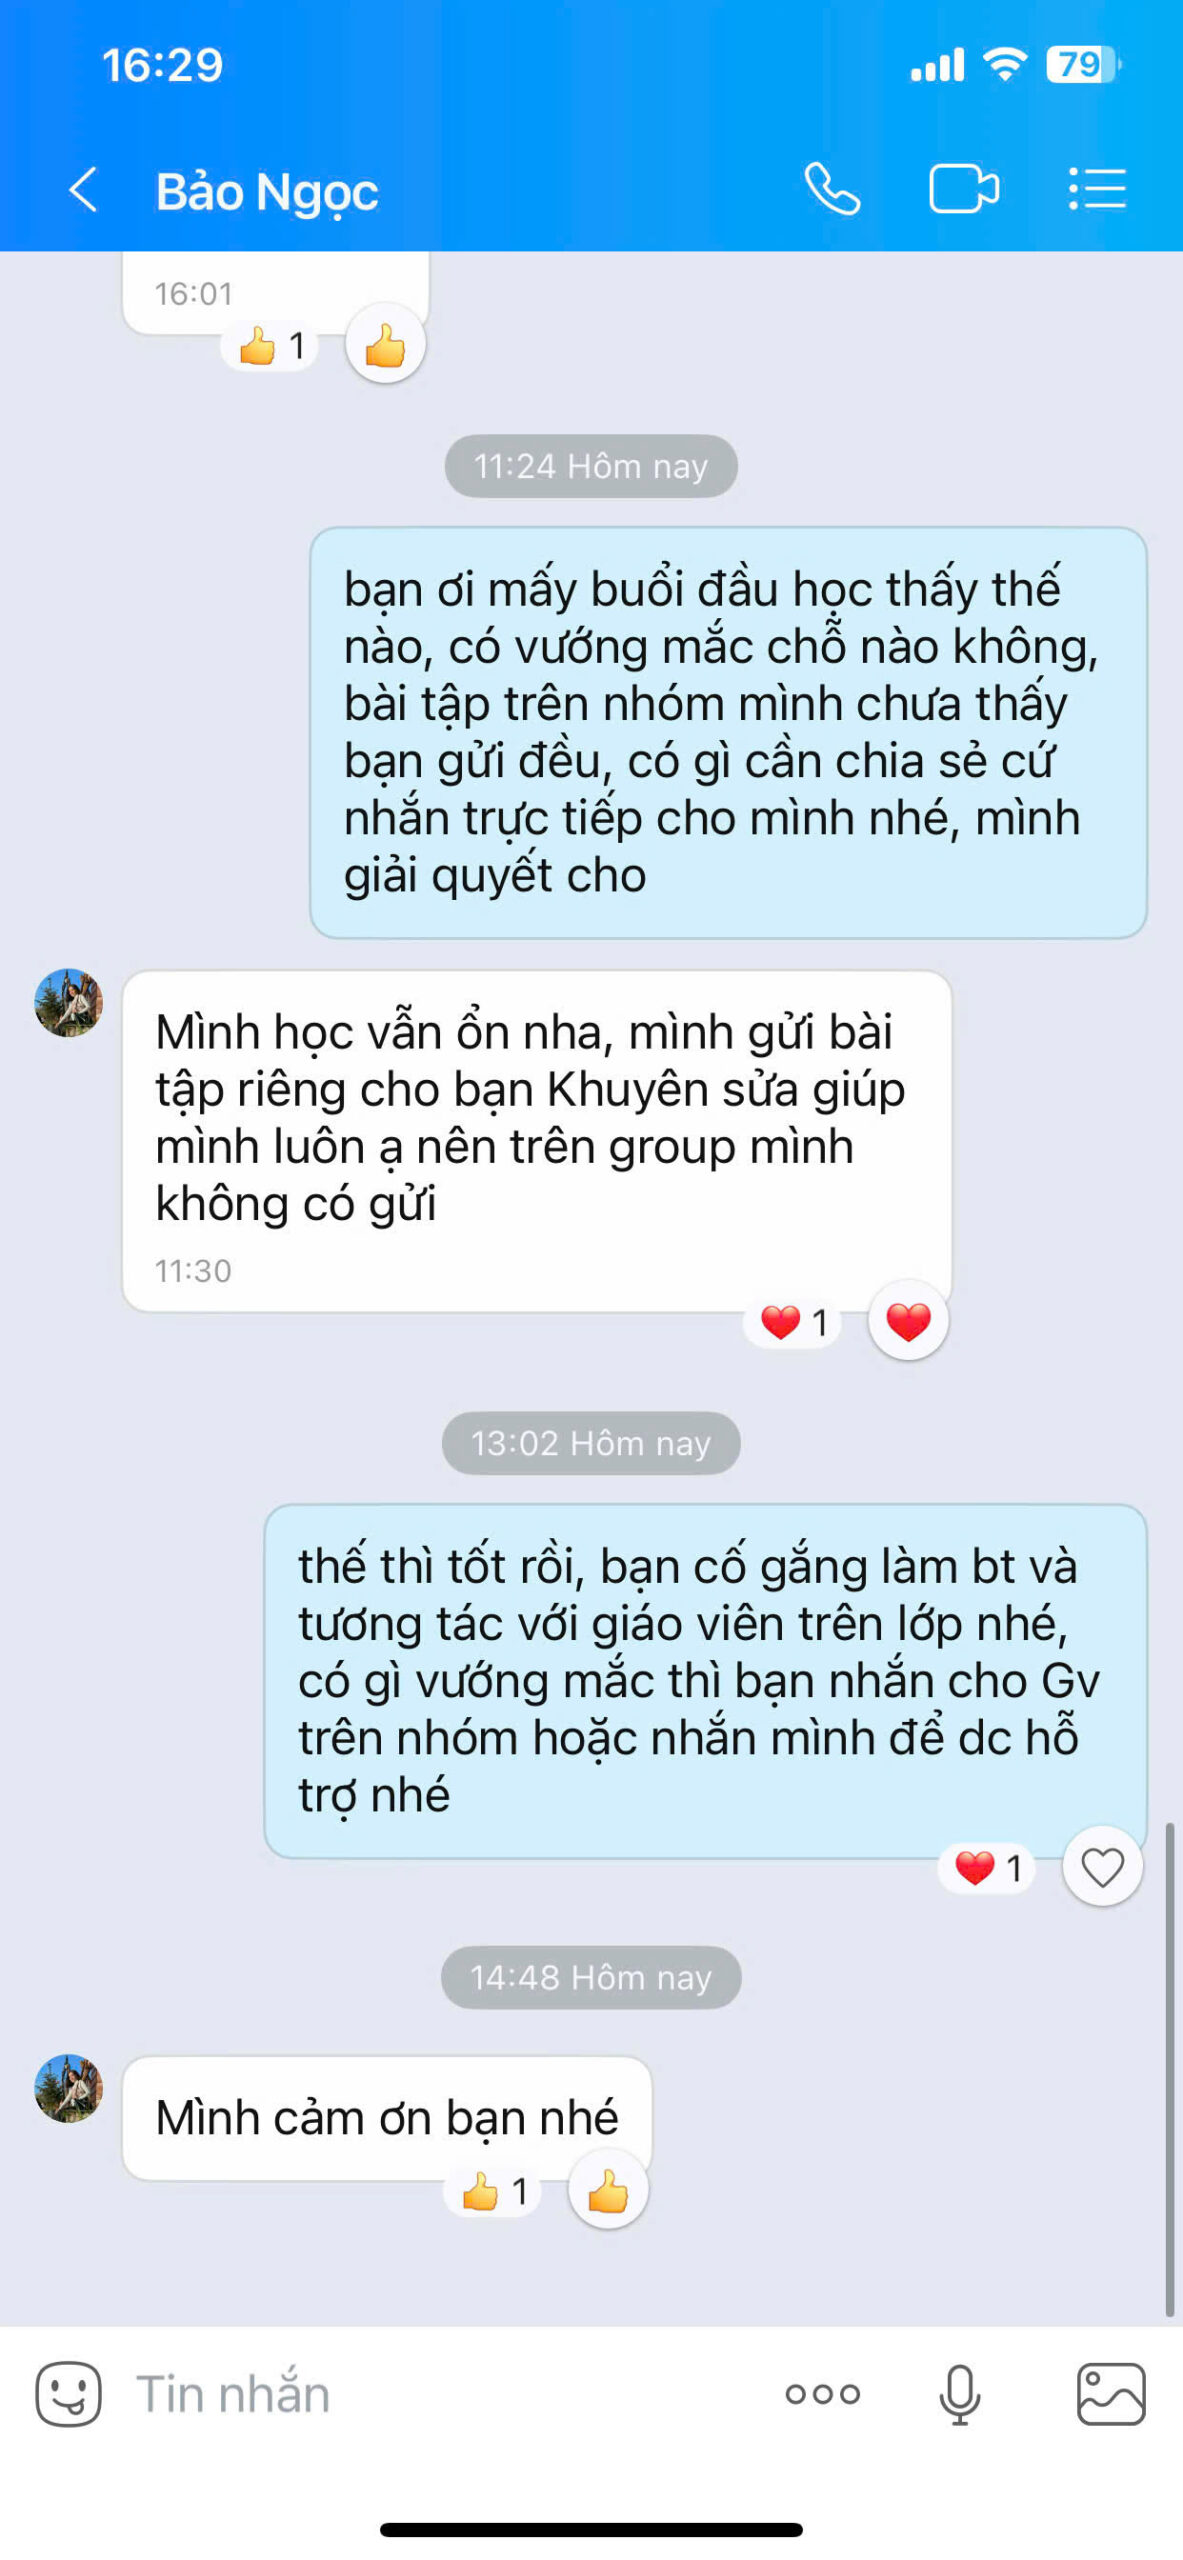This screenshot has height=2560, width=1183.
Task: Toggle thumbs-up reaction on 'Mình cảm ơn bạn nhé'
Action: (x=608, y=2192)
